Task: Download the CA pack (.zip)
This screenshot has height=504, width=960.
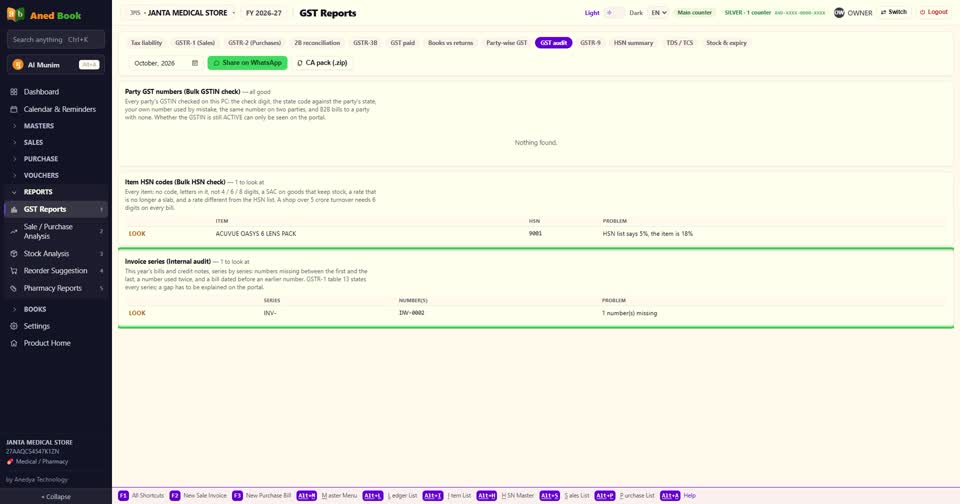Action: click(322, 63)
